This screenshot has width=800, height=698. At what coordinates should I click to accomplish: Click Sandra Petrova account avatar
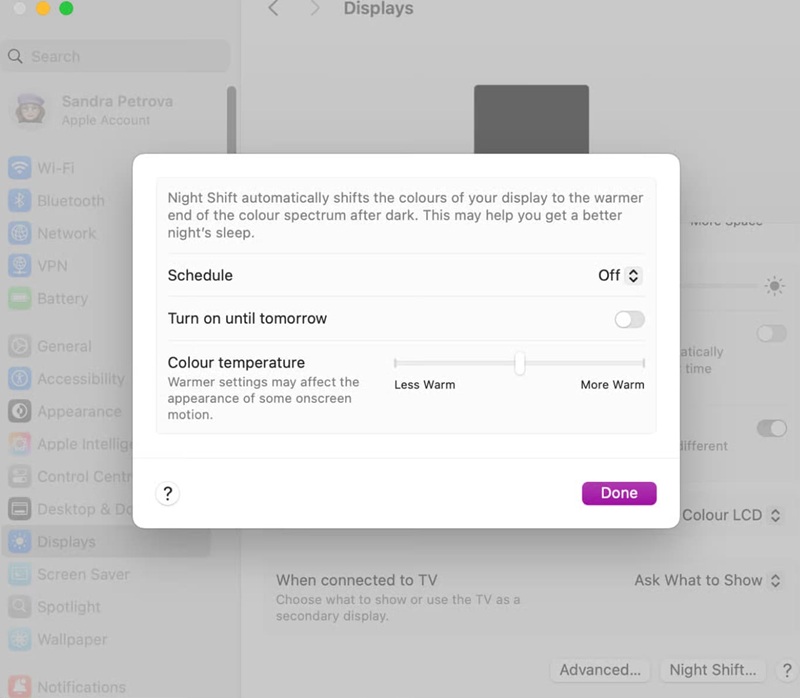pos(30,110)
